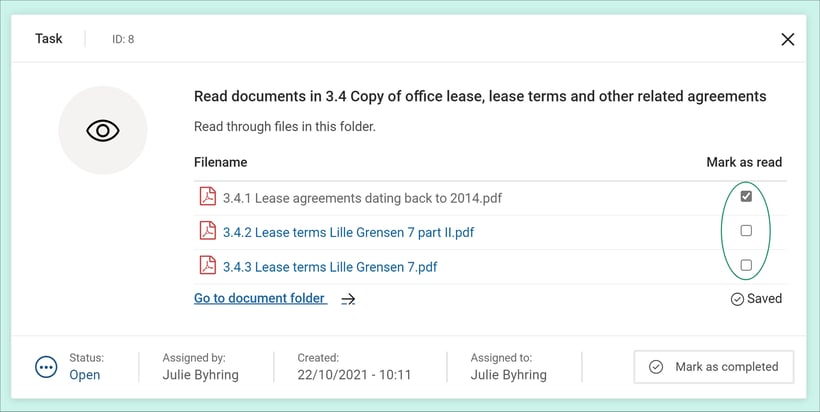Click the PDF icon for Lease agreements 2014
820x412 pixels.
[207, 197]
